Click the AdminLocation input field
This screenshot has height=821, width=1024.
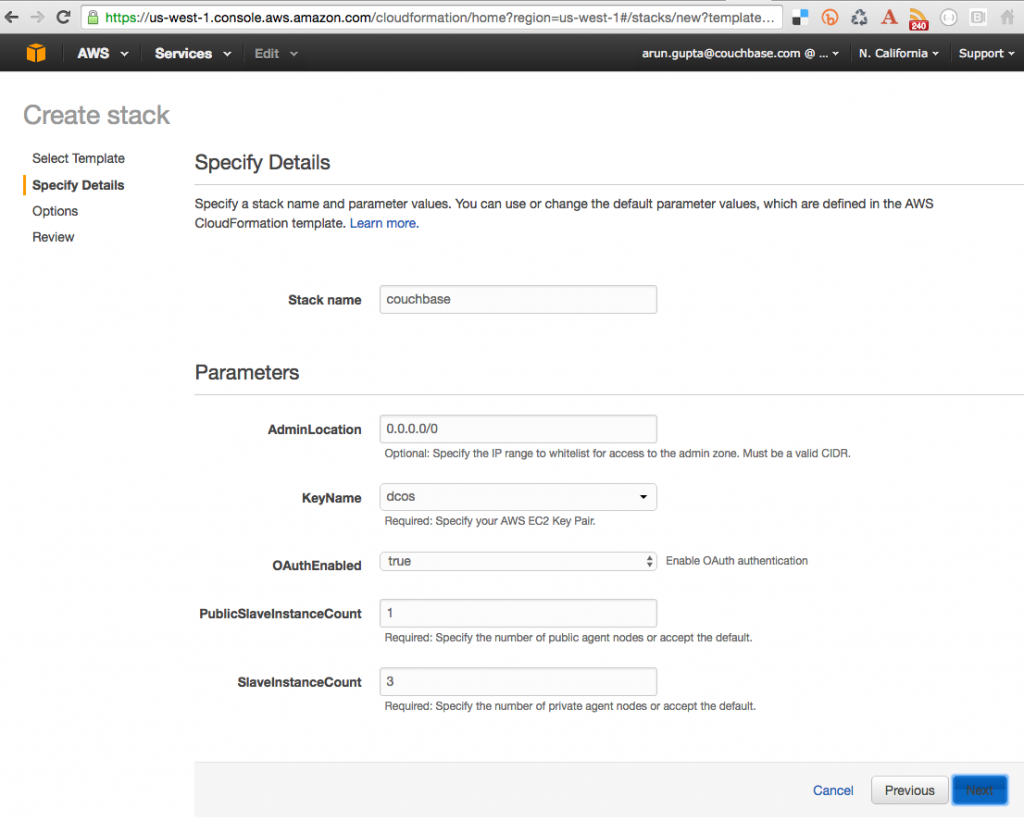point(518,429)
